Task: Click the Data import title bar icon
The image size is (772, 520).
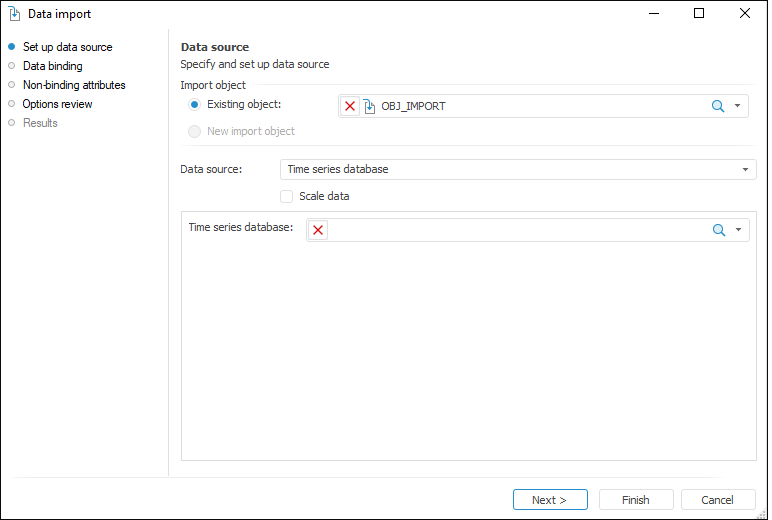Action: (x=14, y=14)
